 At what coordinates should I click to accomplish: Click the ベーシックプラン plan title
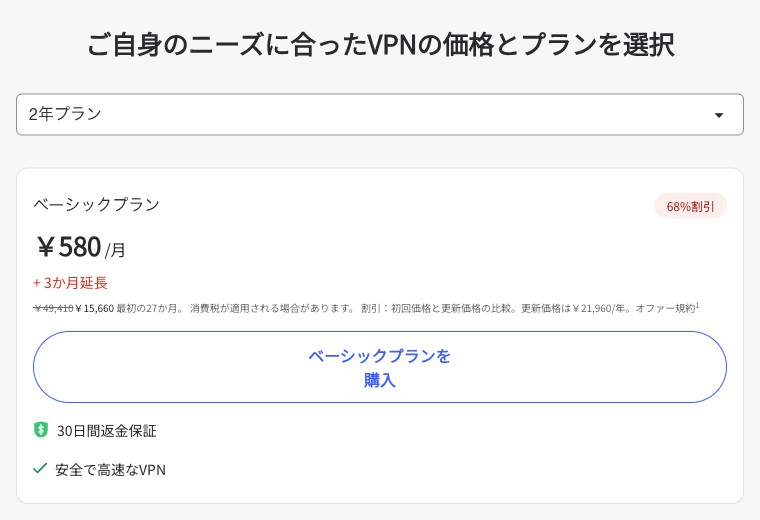(x=96, y=204)
